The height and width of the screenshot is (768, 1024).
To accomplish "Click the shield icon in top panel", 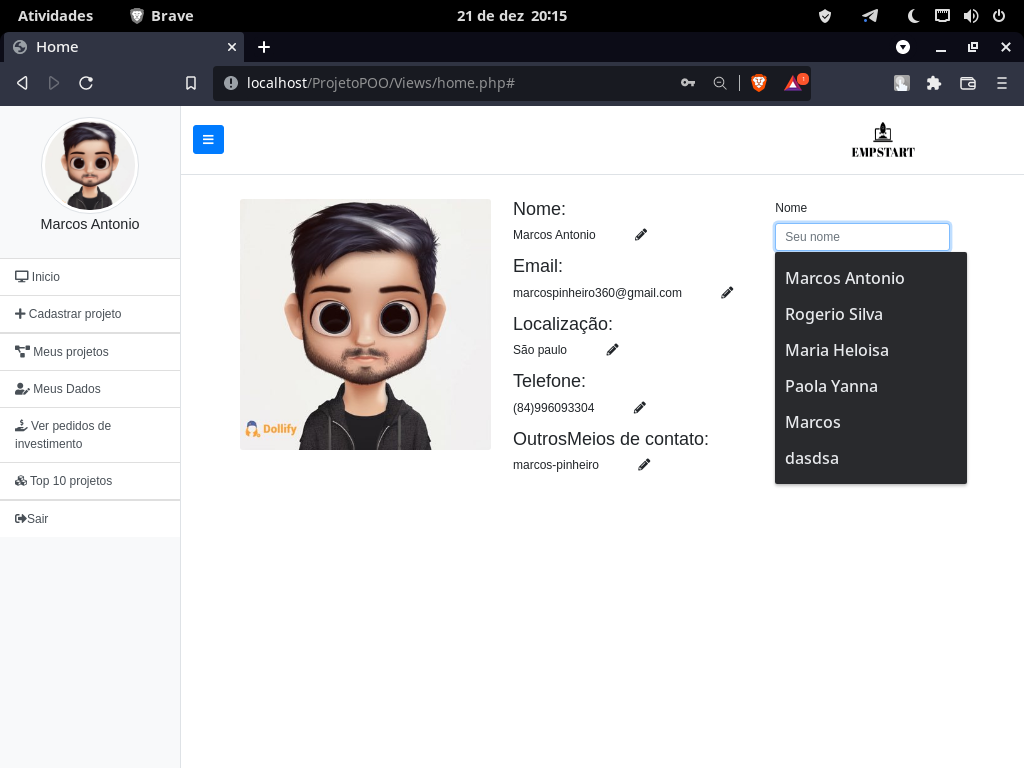I will click(x=825, y=16).
